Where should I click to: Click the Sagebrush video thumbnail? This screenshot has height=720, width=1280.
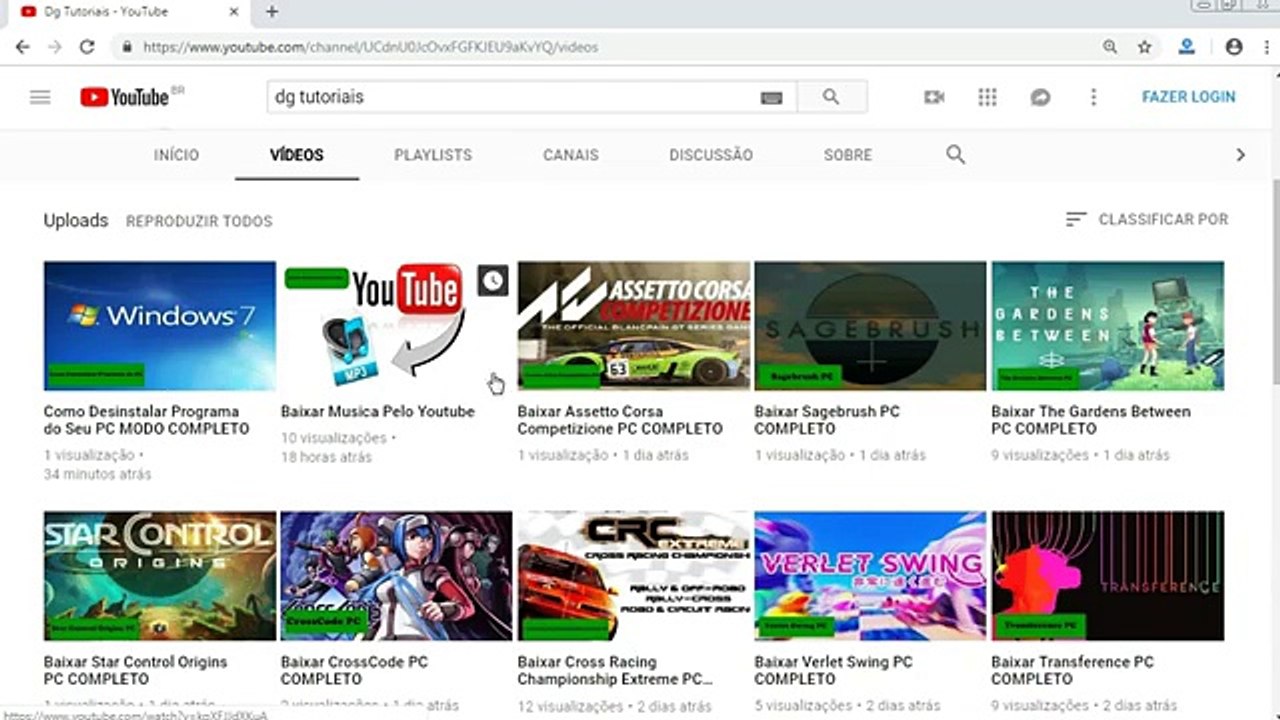870,326
